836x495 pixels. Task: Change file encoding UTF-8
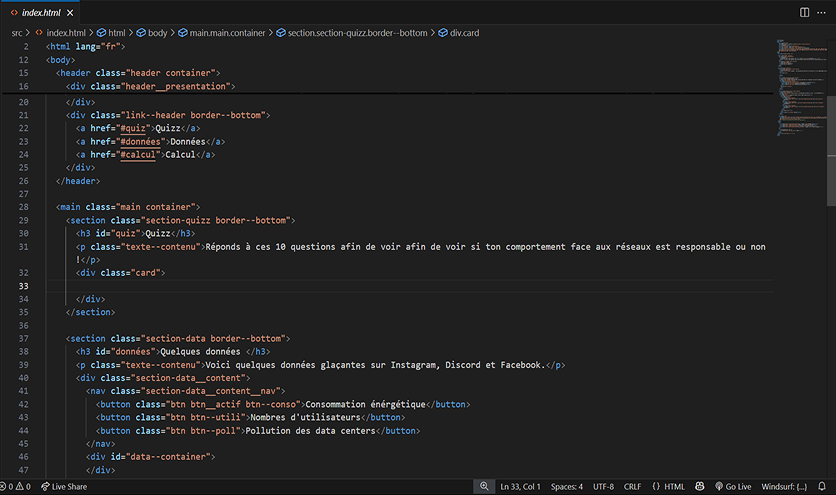click(604, 486)
